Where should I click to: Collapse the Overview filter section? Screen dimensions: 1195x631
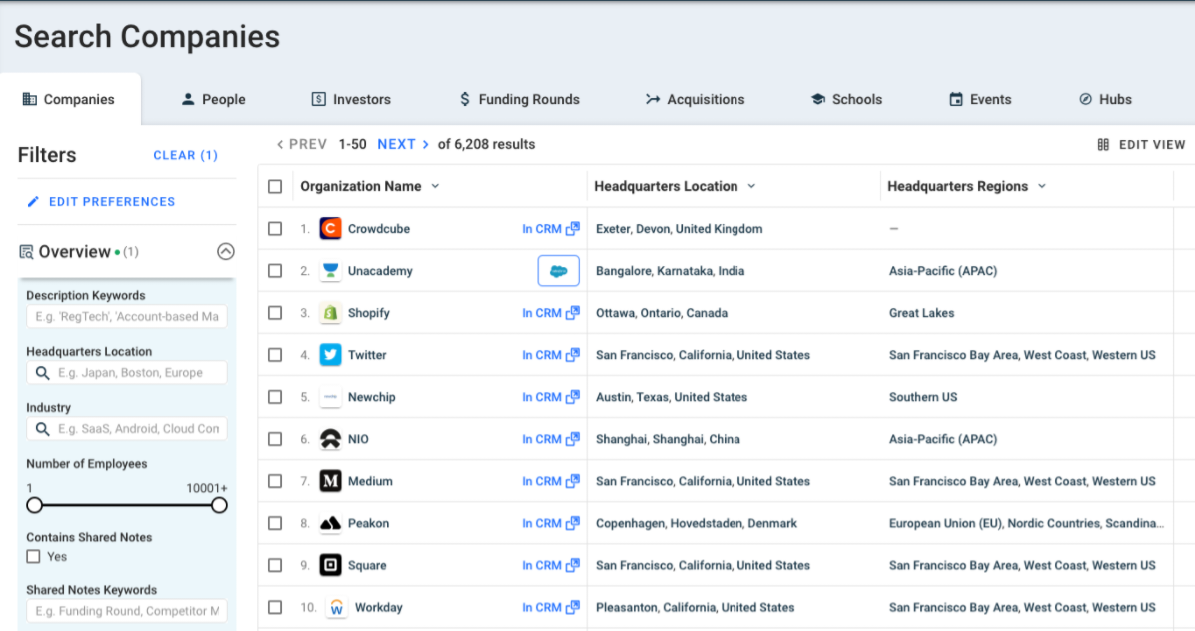click(x=226, y=251)
